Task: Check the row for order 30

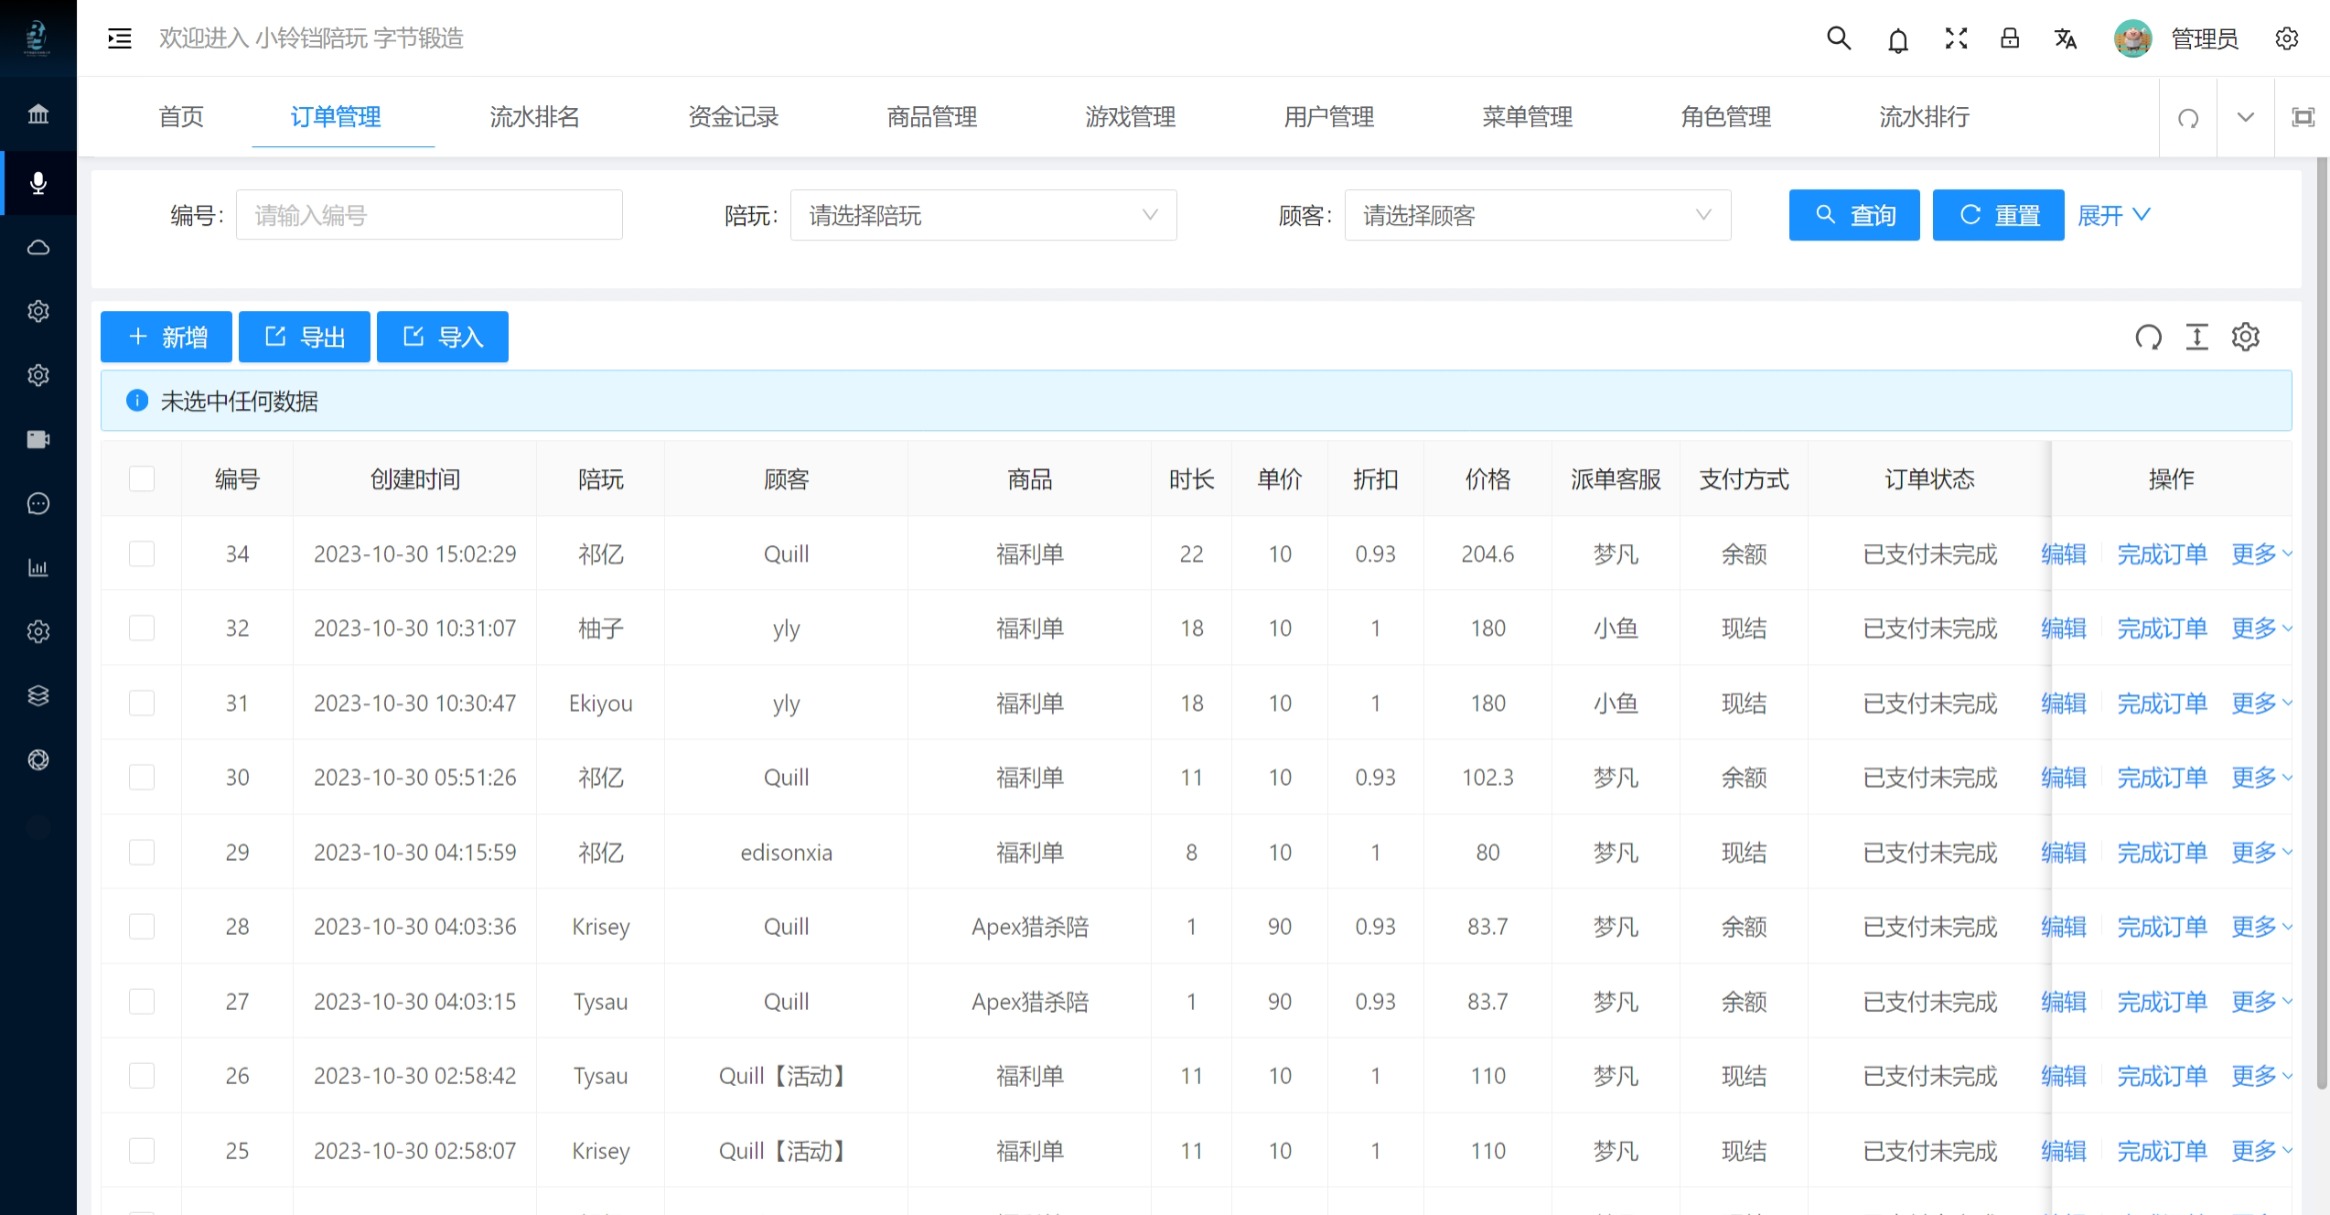Action: pos(142,777)
